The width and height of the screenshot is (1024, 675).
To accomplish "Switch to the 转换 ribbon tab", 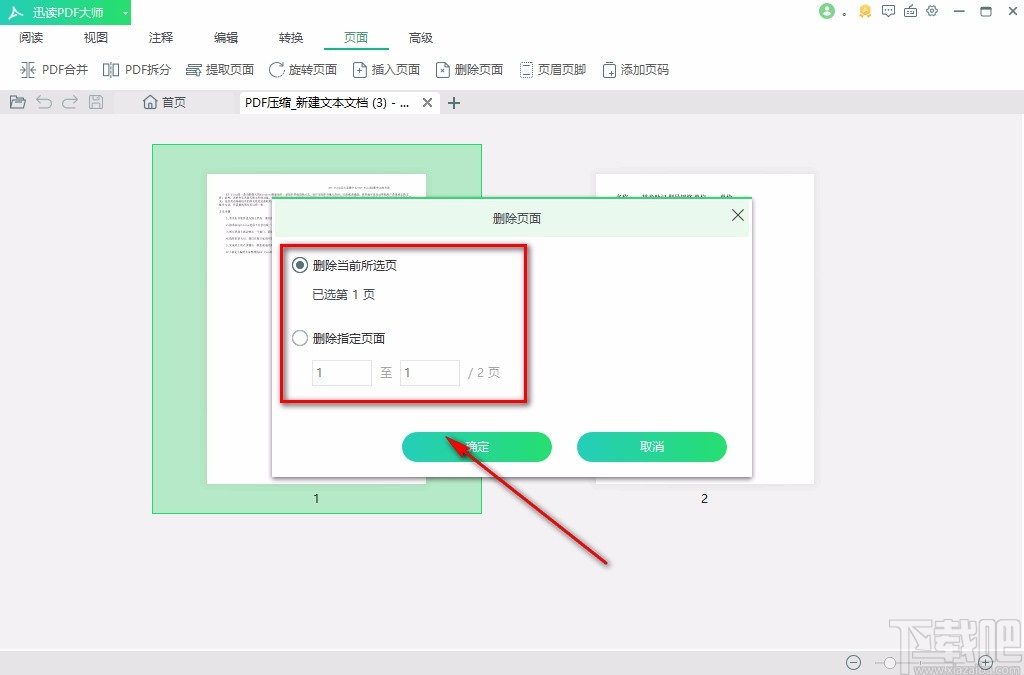I will pos(290,37).
